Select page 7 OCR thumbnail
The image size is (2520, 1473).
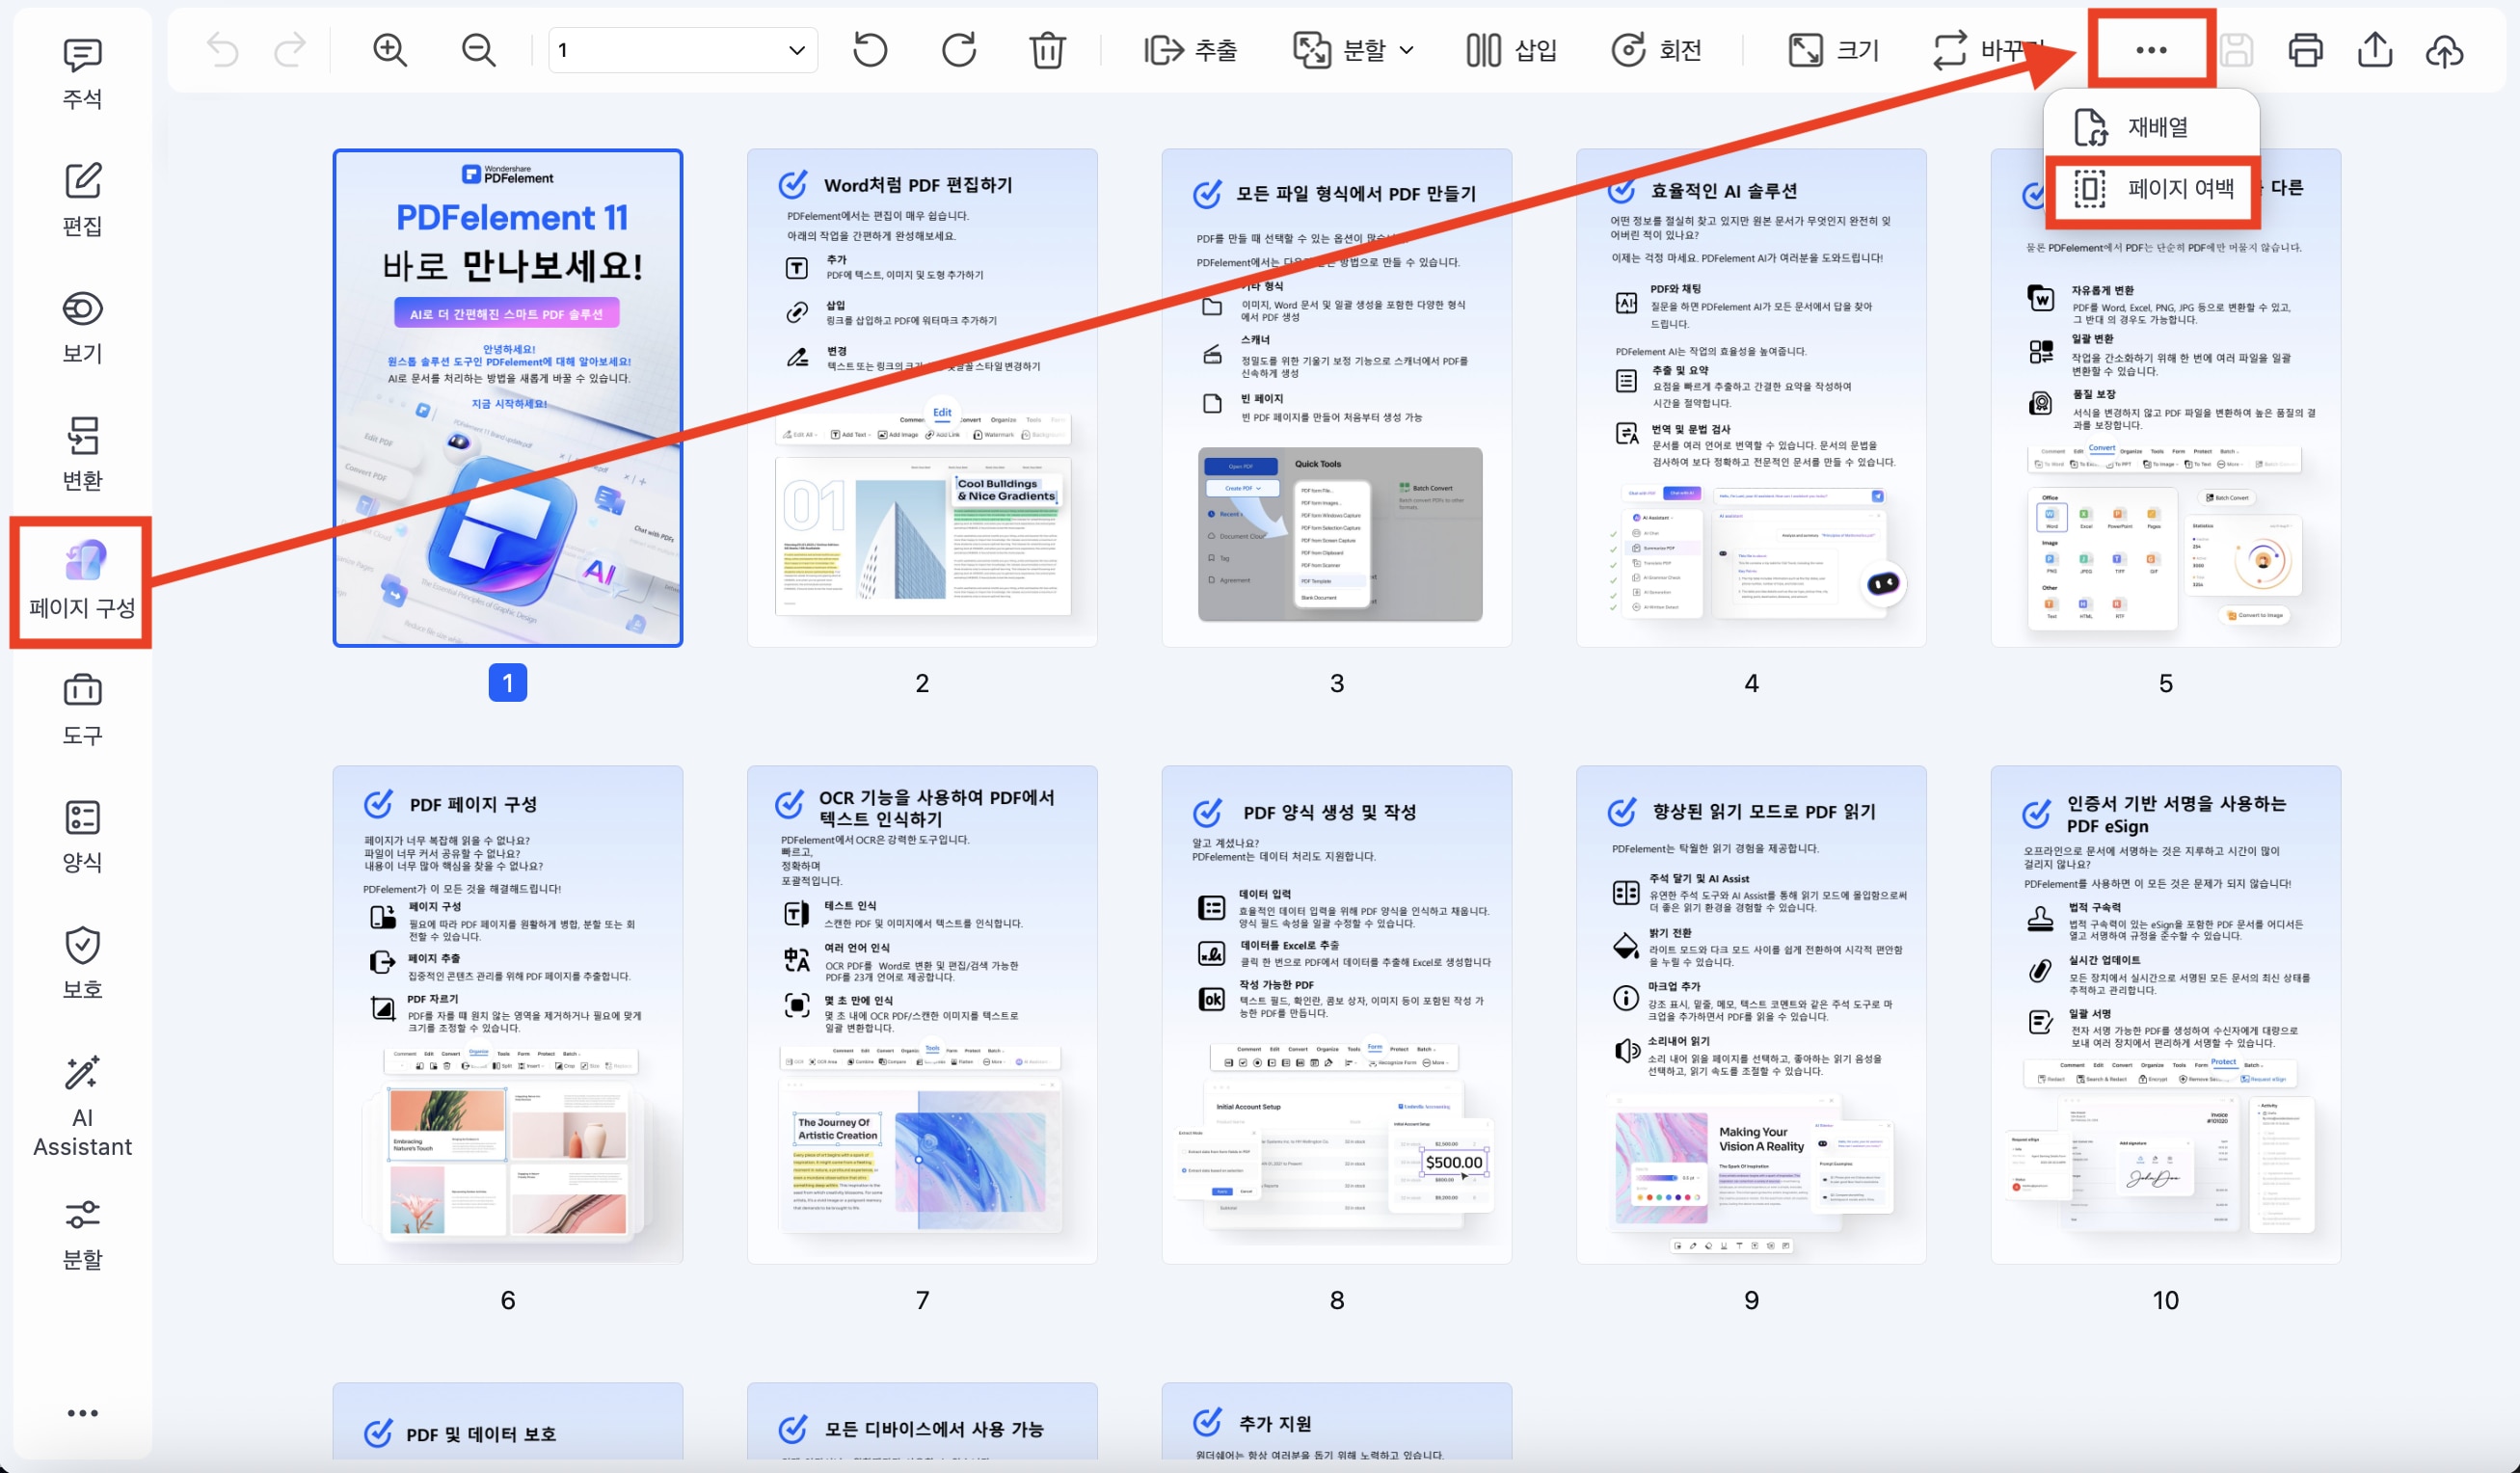tap(921, 1013)
